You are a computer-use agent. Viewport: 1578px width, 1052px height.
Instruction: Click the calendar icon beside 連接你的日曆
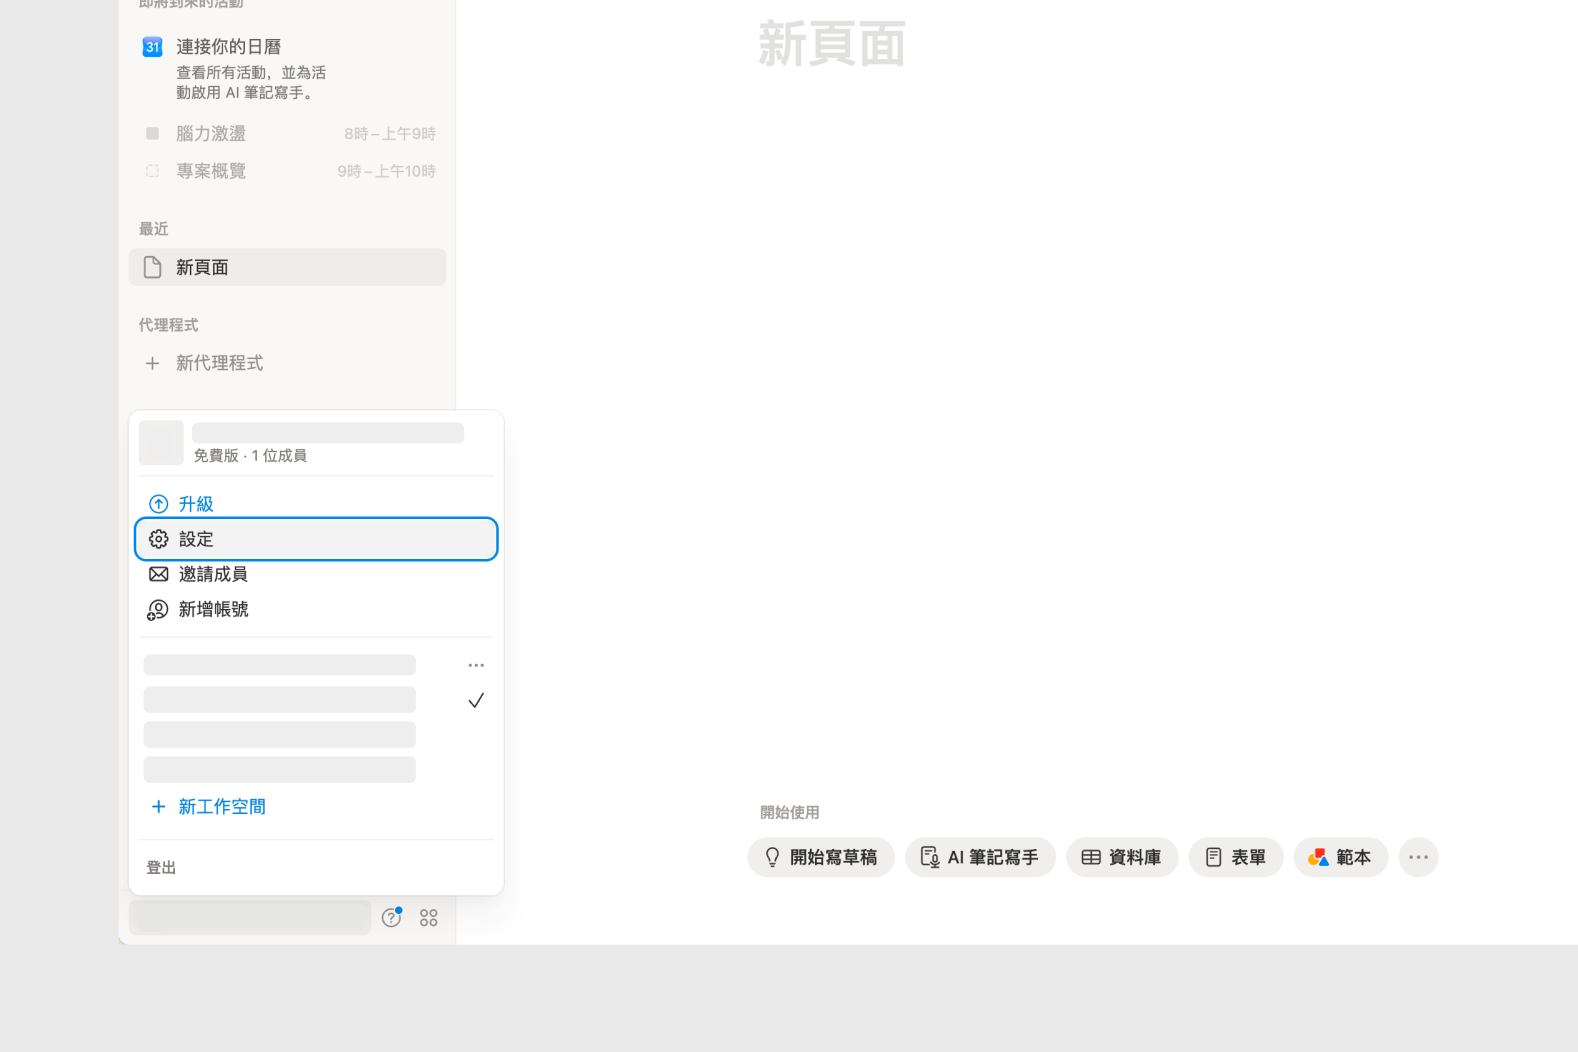pyautogui.click(x=152, y=47)
